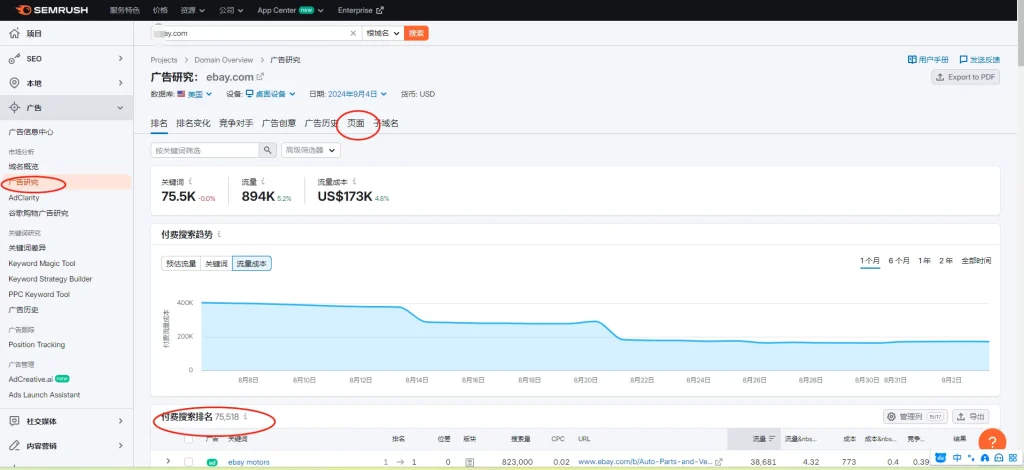1024x470 pixels.
Task: Click the magnifier icon next to keyword filter
Action: point(268,150)
